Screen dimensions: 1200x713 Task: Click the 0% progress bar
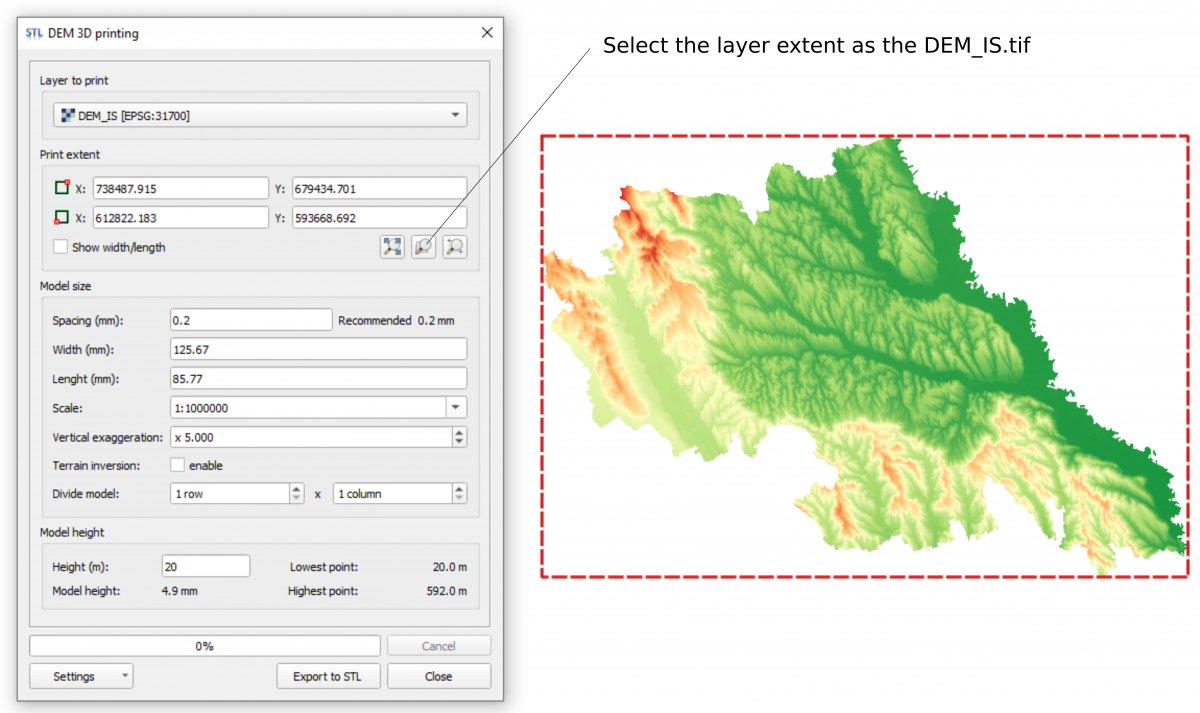(205, 645)
